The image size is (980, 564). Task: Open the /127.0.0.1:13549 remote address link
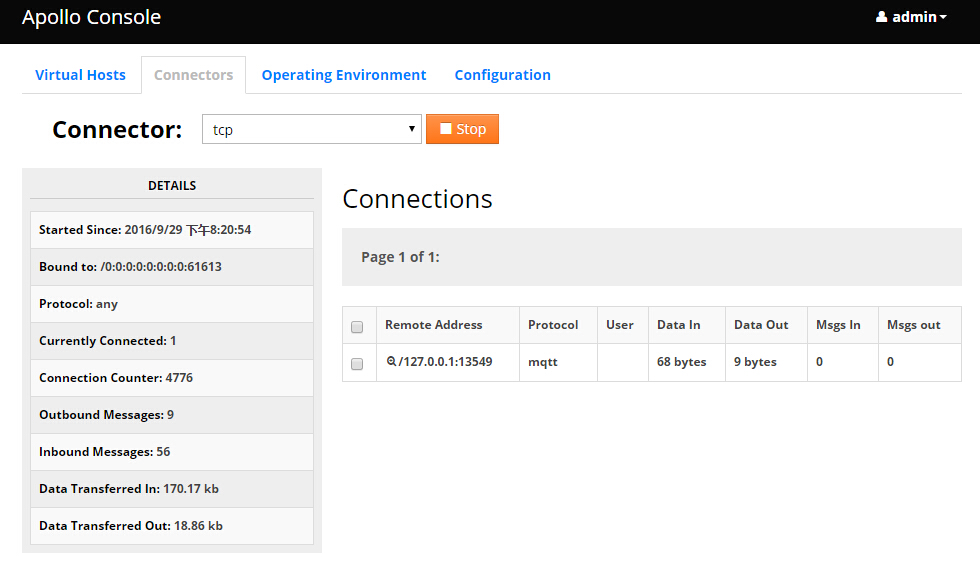click(x=445, y=362)
